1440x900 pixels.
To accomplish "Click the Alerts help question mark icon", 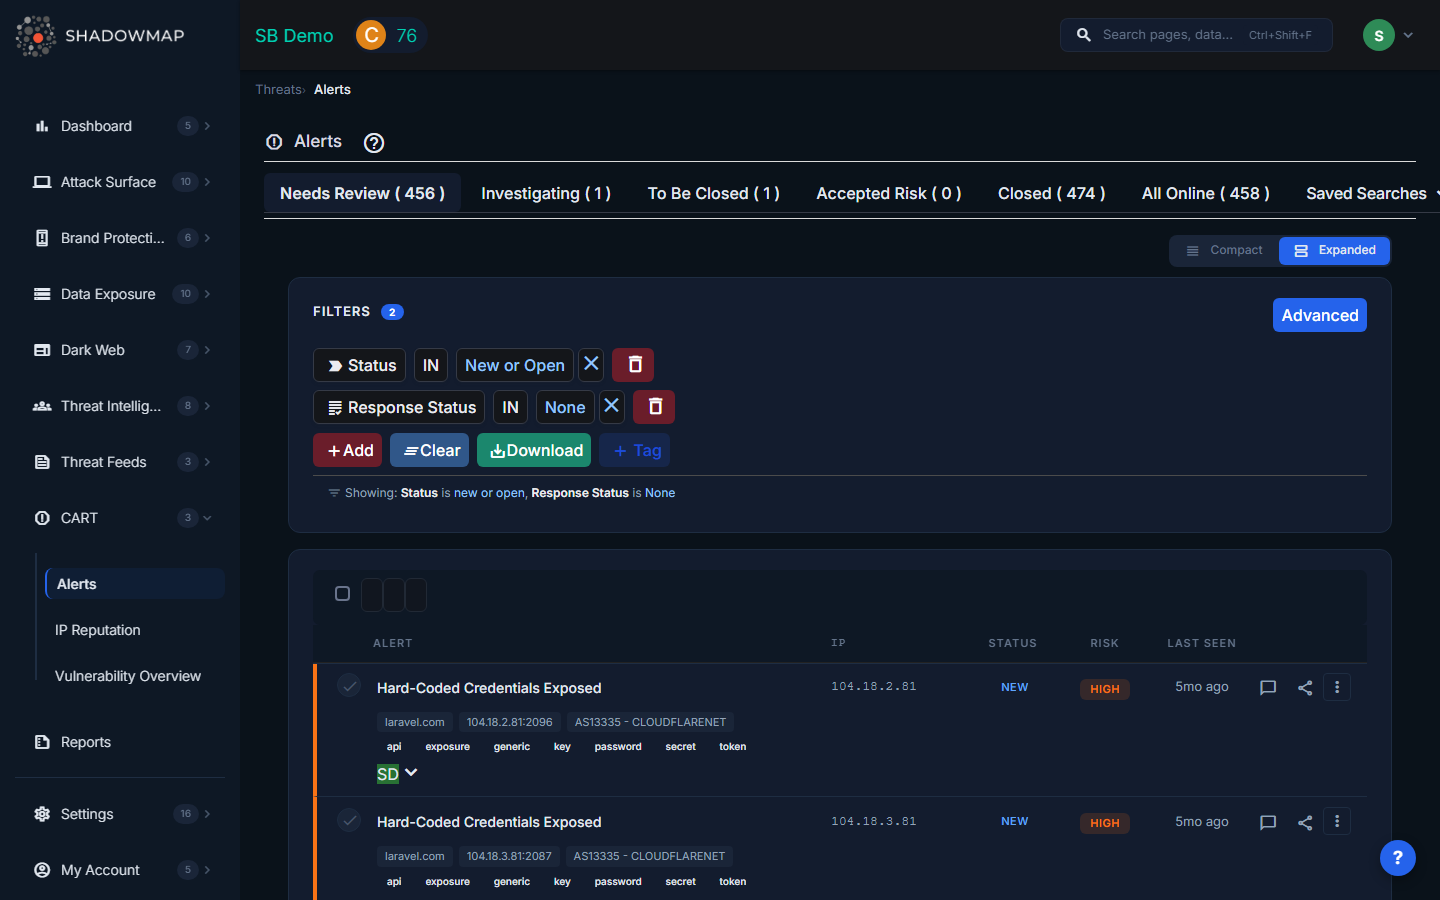I will tap(374, 143).
